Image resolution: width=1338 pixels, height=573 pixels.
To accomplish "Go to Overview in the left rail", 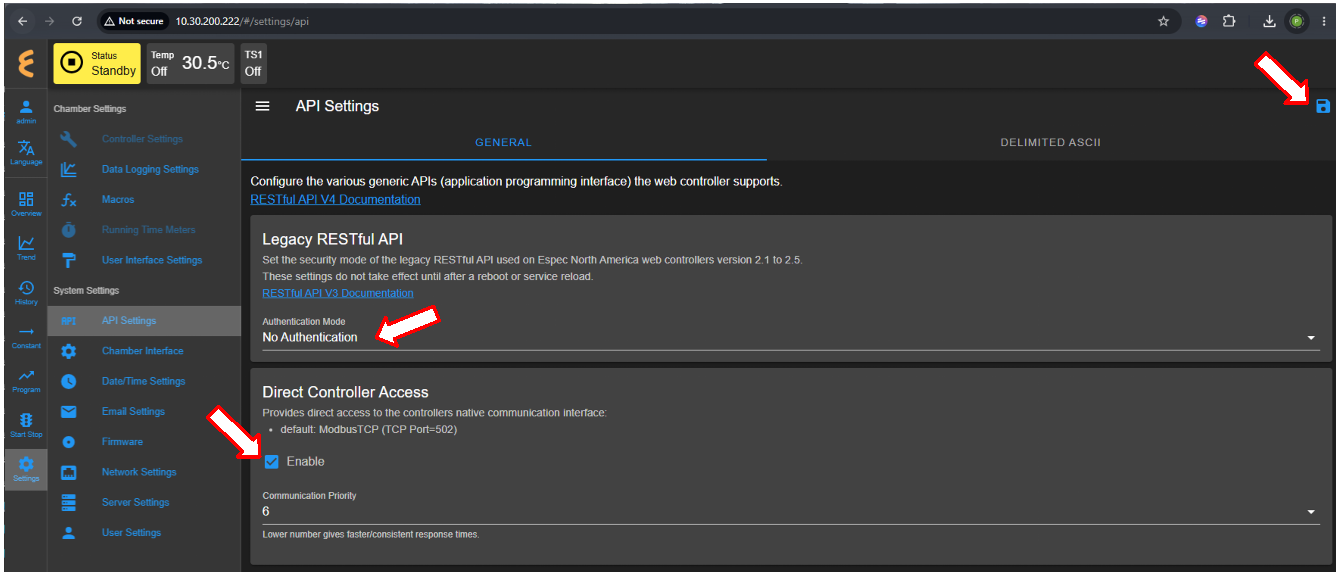I will pyautogui.click(x=26, y=204).
